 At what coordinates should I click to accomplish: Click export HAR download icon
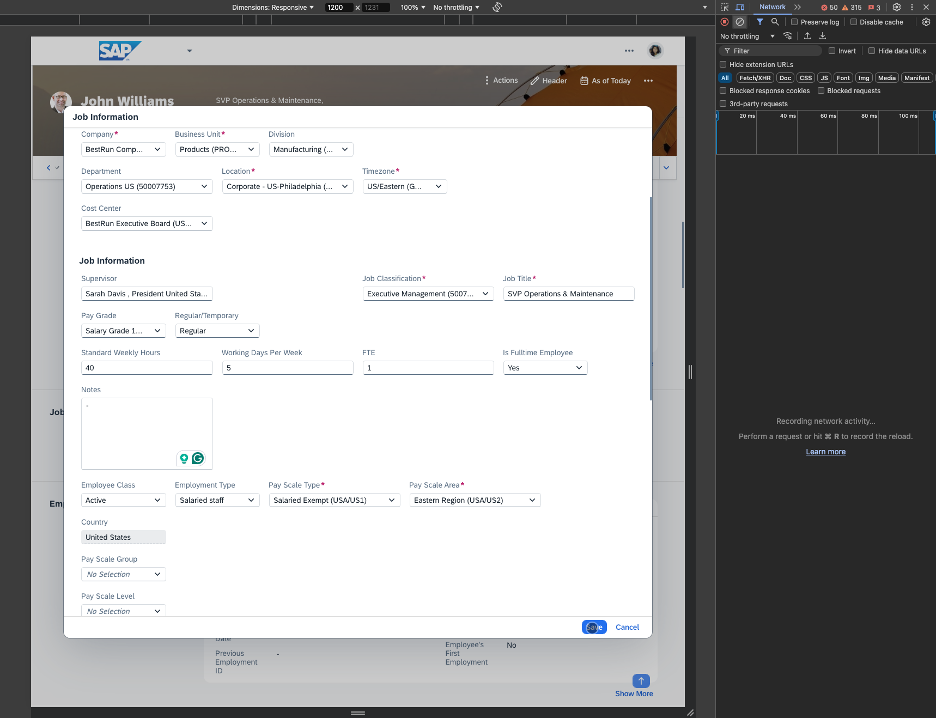click(822, 36)
